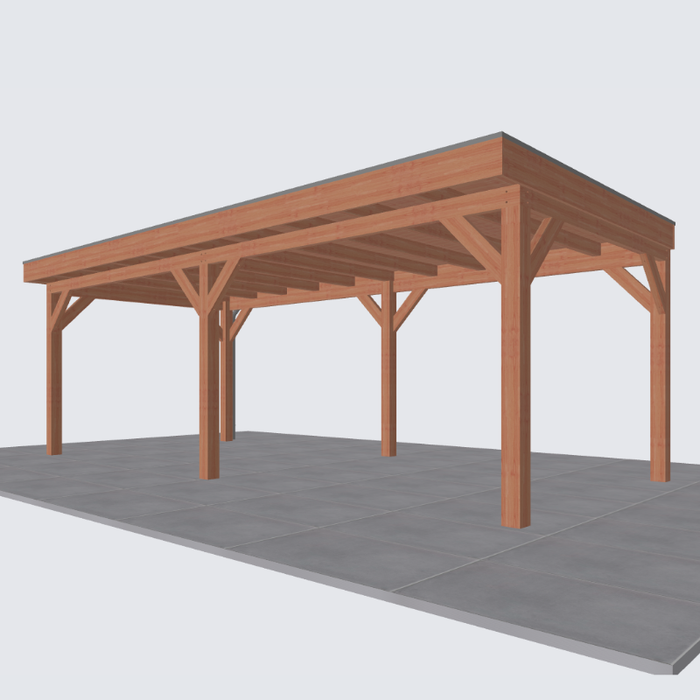The width and height of the screenshot is (700, 700).
Task: Select the front middle support post
Action: click(208, 400)
